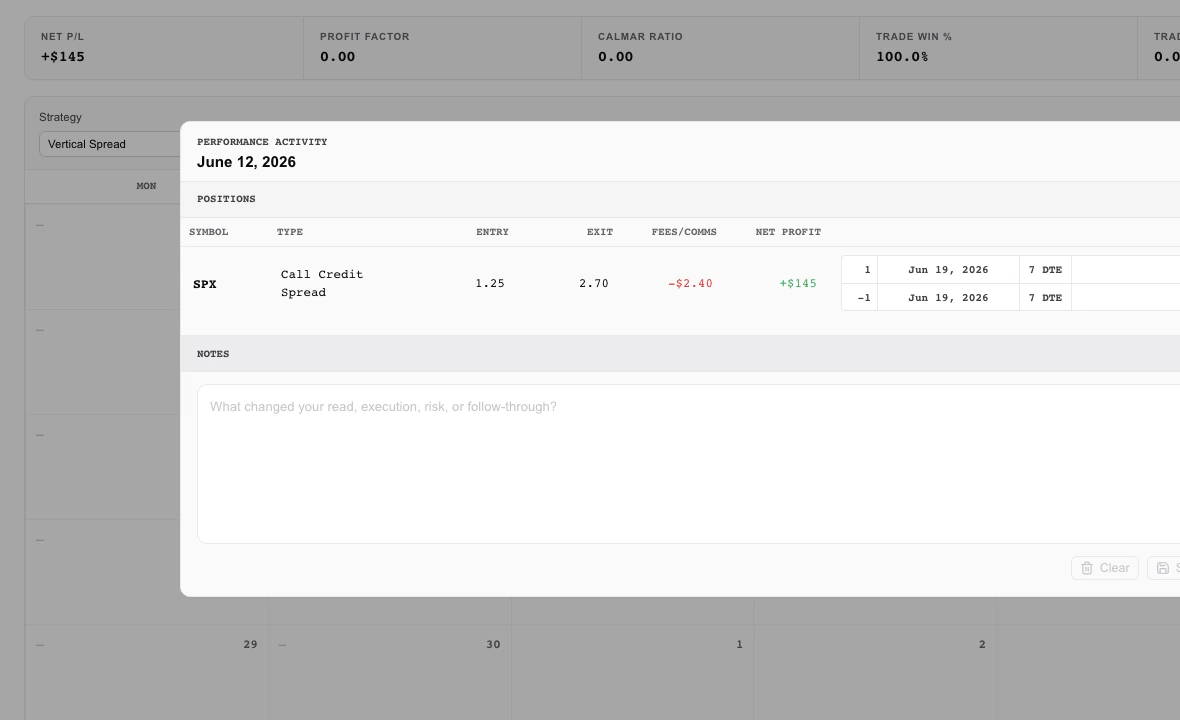Click the ENTRY column header

click(492, 232)
